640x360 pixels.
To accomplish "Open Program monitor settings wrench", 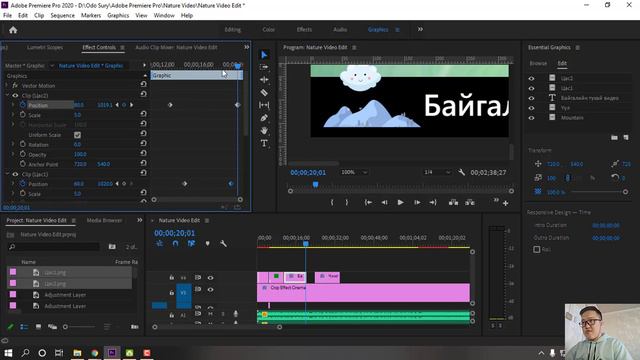I will pos(462,172).
